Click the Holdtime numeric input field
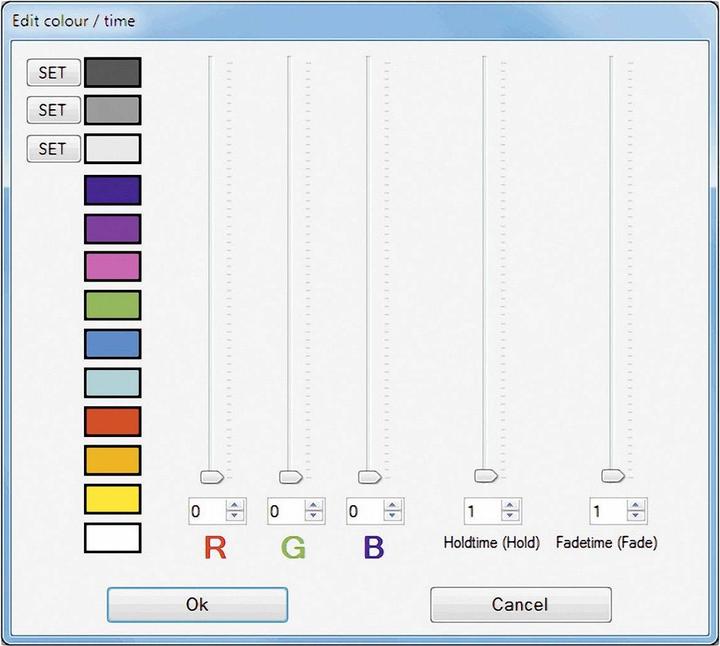The image size is (720, 646). pos(481,512)
